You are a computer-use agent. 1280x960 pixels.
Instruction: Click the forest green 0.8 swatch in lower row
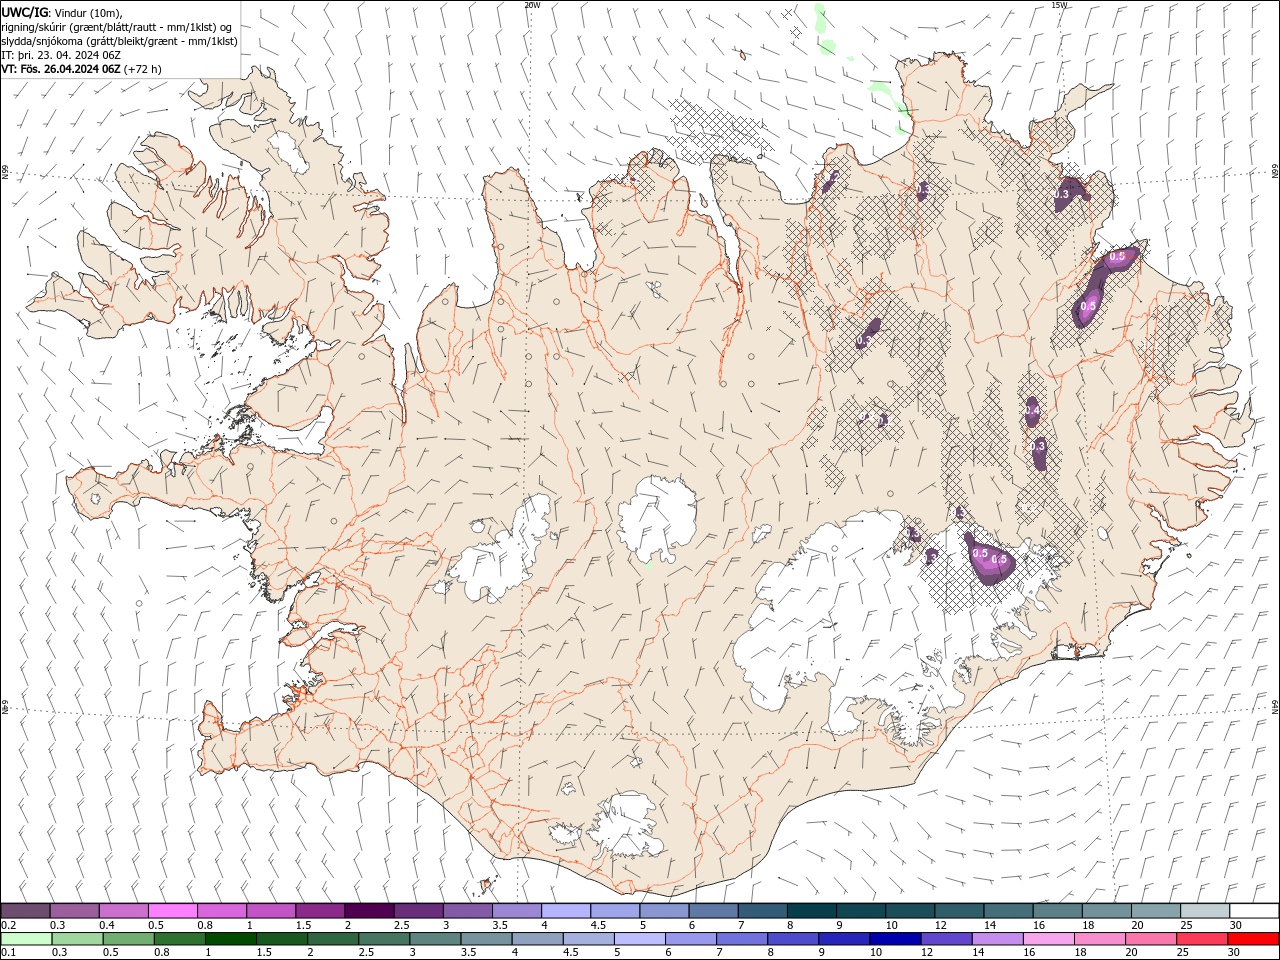[179, 939]
